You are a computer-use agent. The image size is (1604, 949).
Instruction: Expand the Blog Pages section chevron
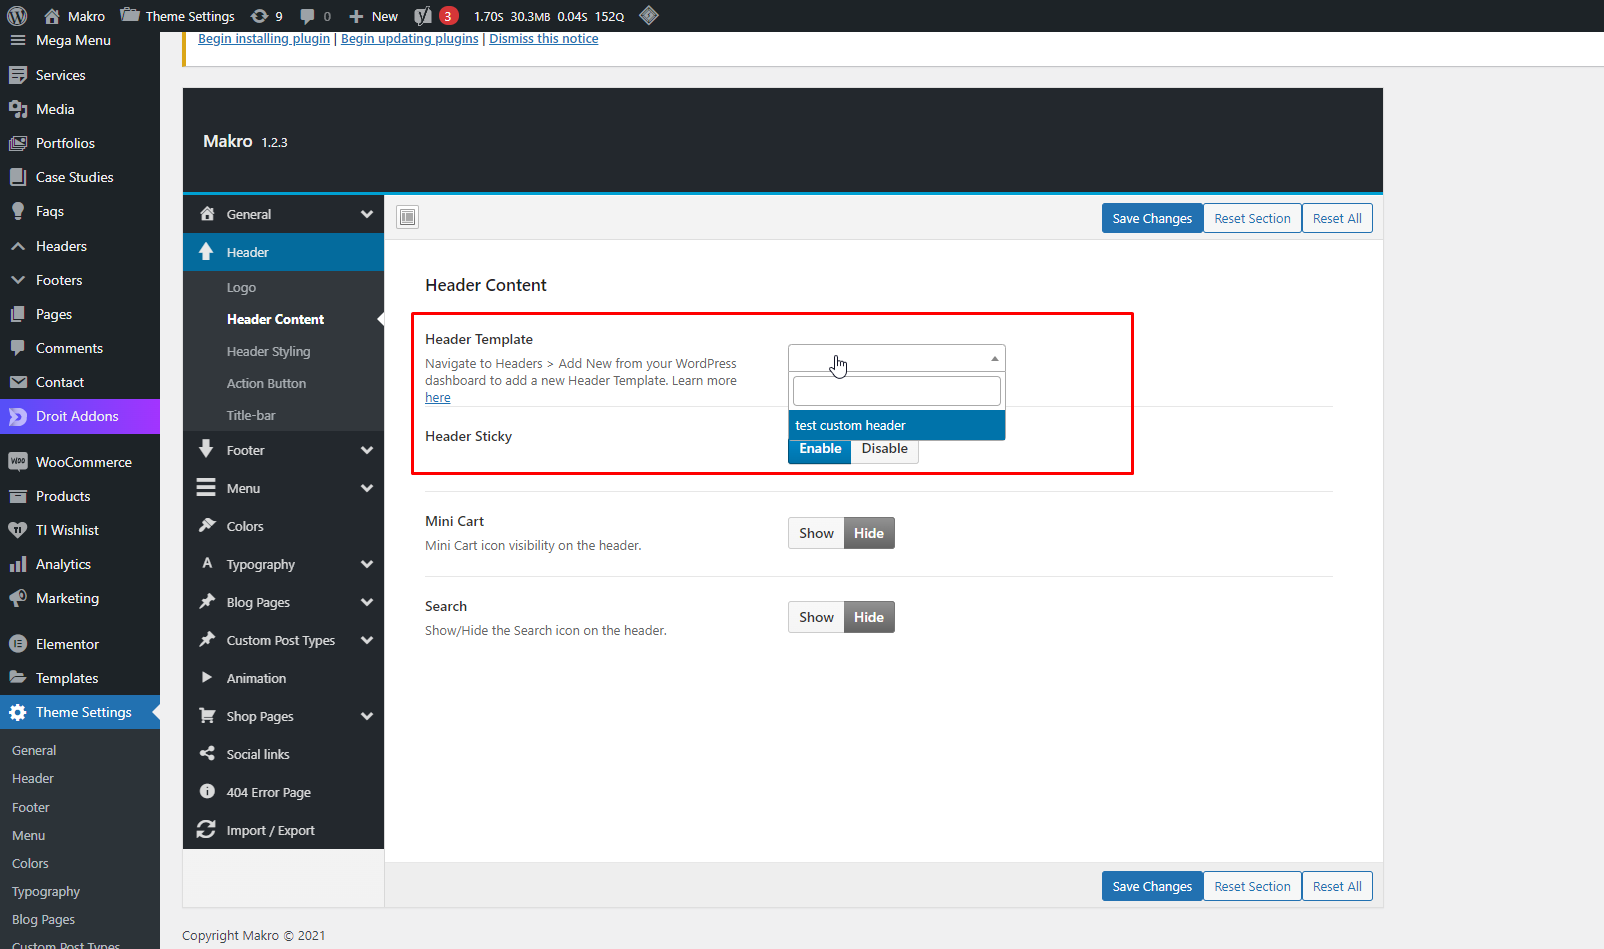pyautogui.click(x=367, y=602)
